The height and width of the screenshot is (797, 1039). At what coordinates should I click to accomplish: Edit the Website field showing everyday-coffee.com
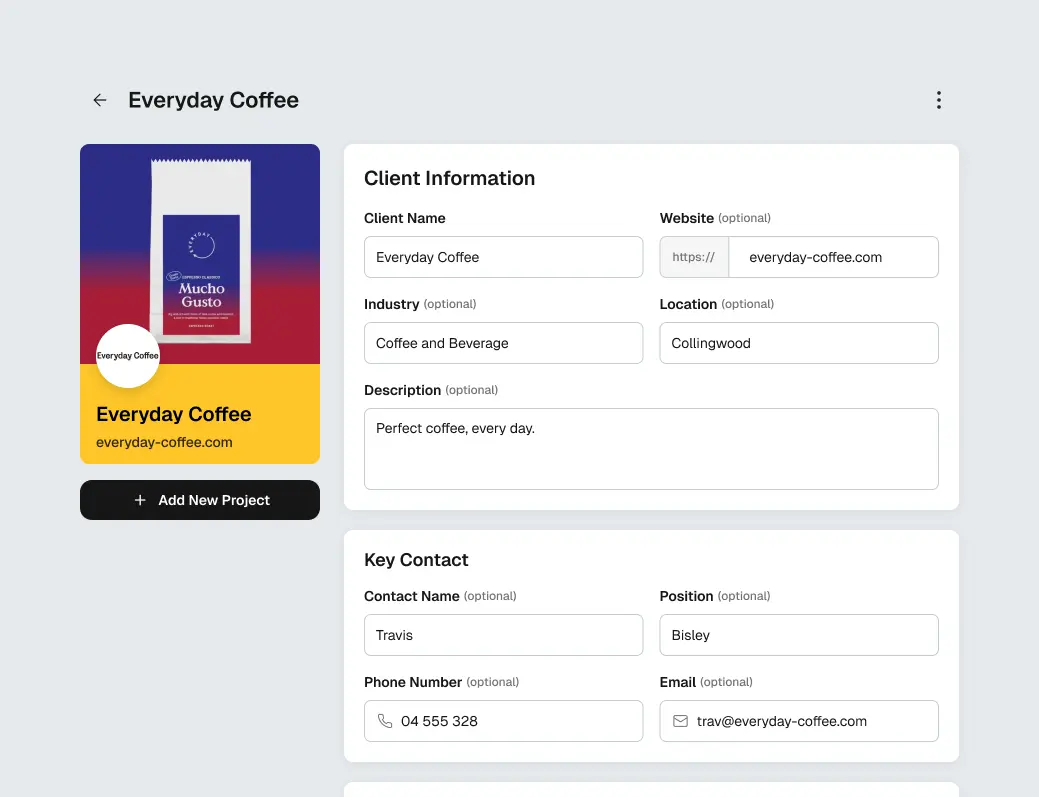point(834,257)
